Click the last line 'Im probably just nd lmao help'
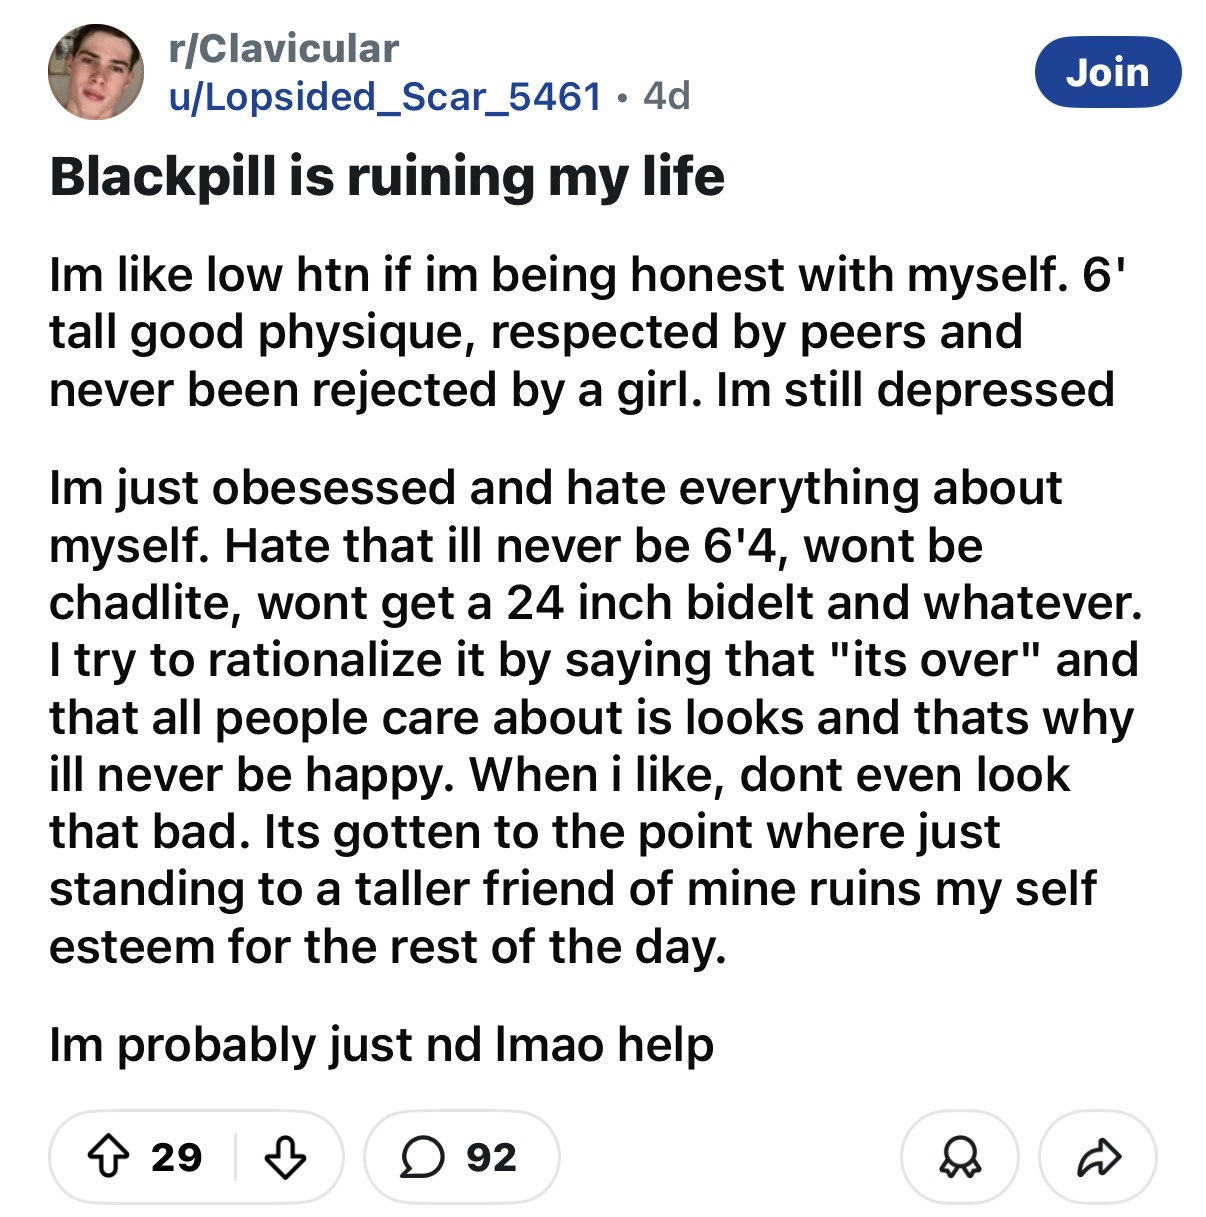Screen dimensions: 1206x1217 point(381,1045)
